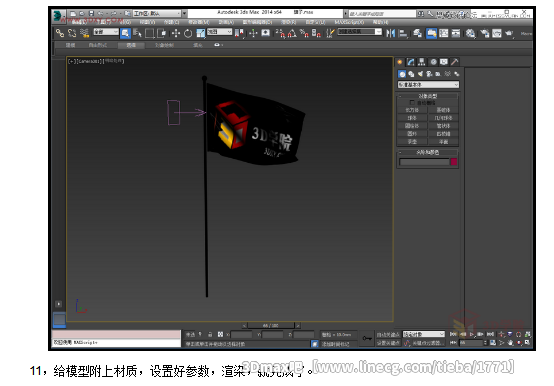Screen dimensions: 554x386
Task: Switch to the Modify command panel tab
Action: pos(411,62)
